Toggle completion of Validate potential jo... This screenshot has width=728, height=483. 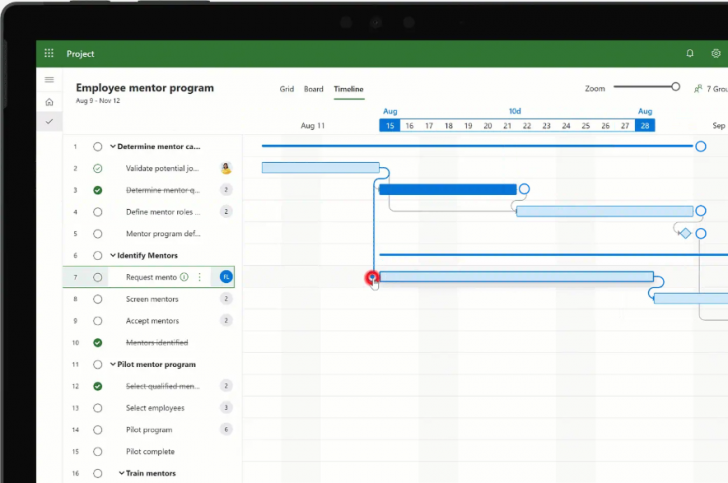pyautogui.click(x=98, y=169)
